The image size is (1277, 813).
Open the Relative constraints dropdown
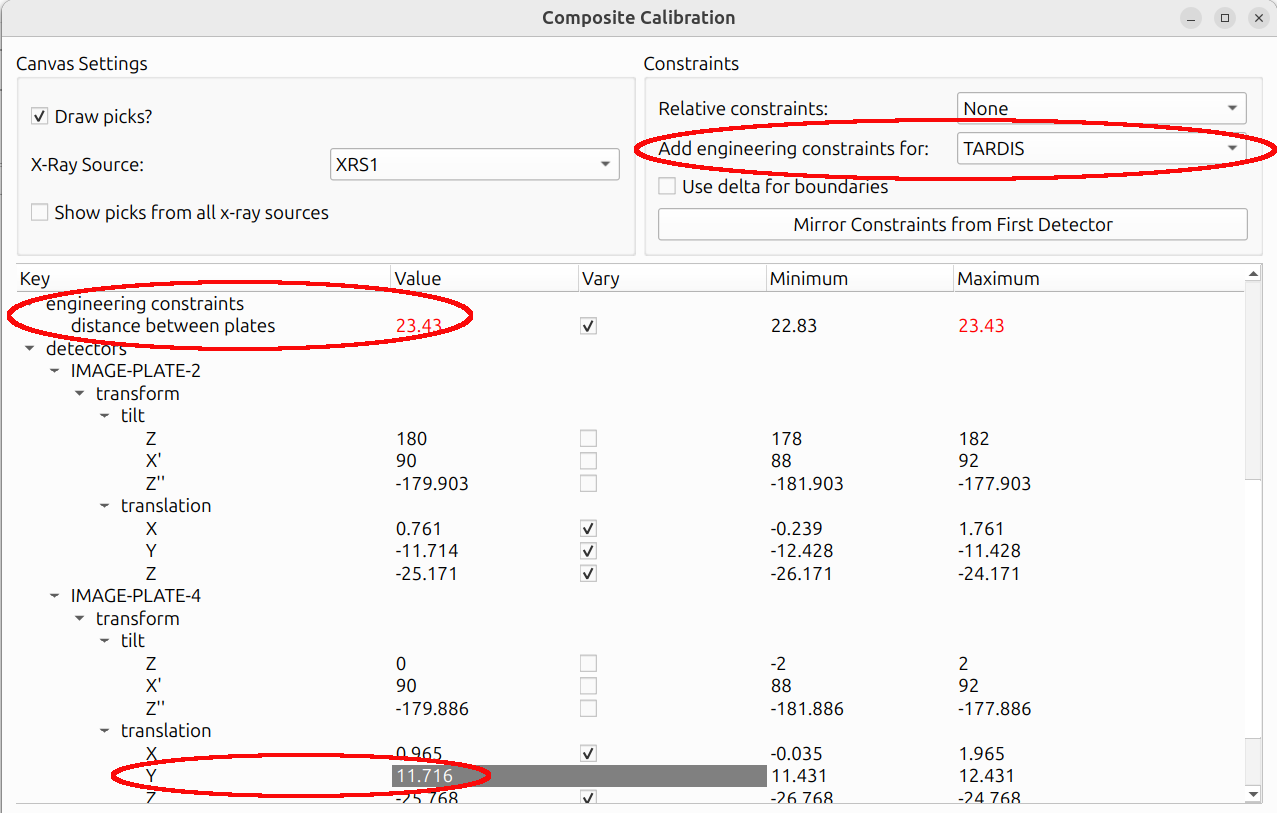[x=1101, y=108]
